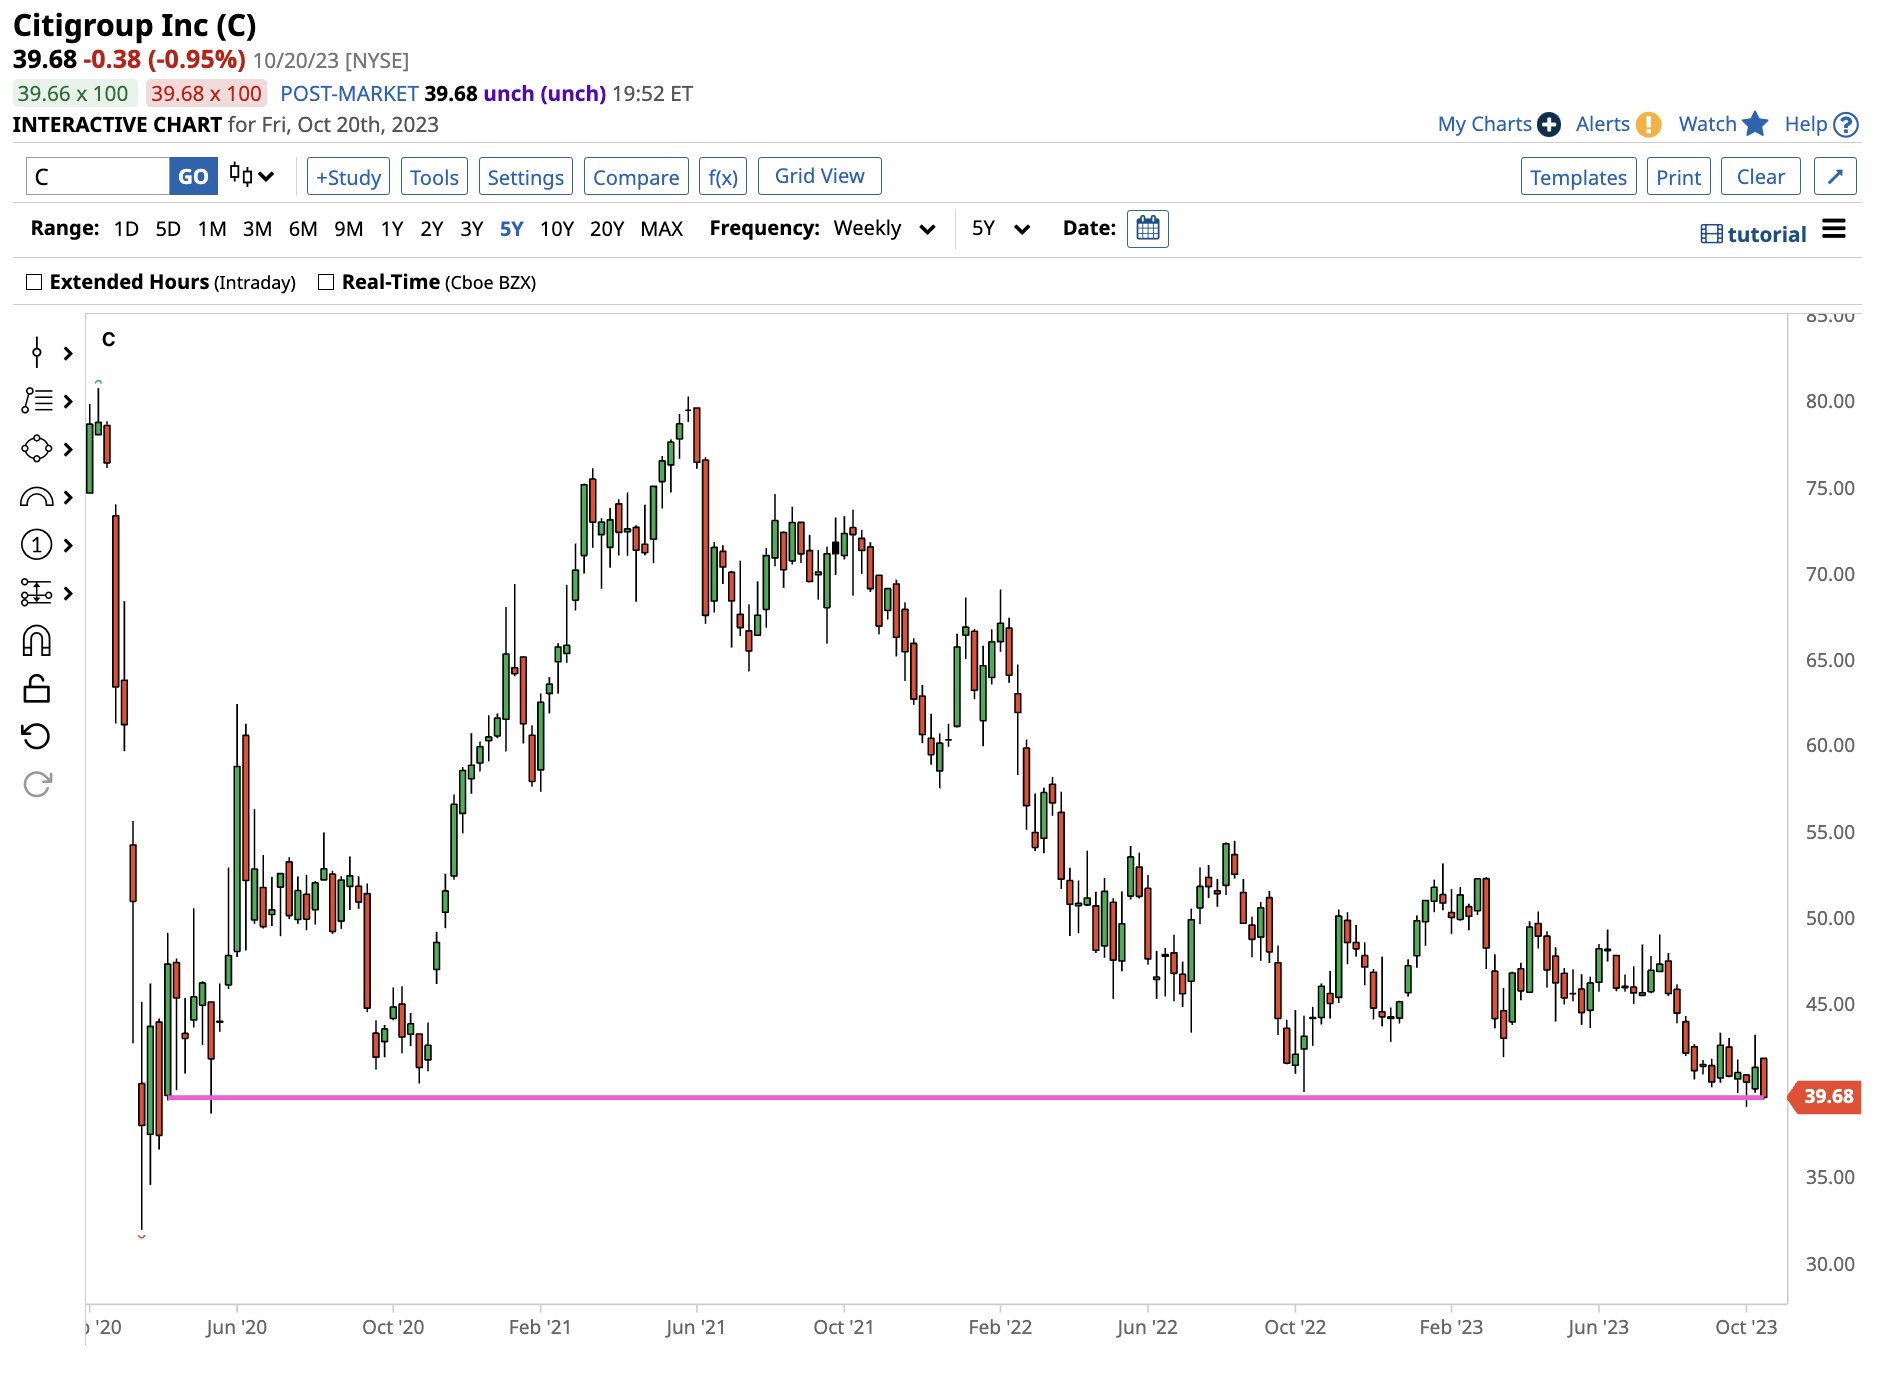Select the 20Y range
This screenshot has width=1886, height=1376.
click(607, 229)
